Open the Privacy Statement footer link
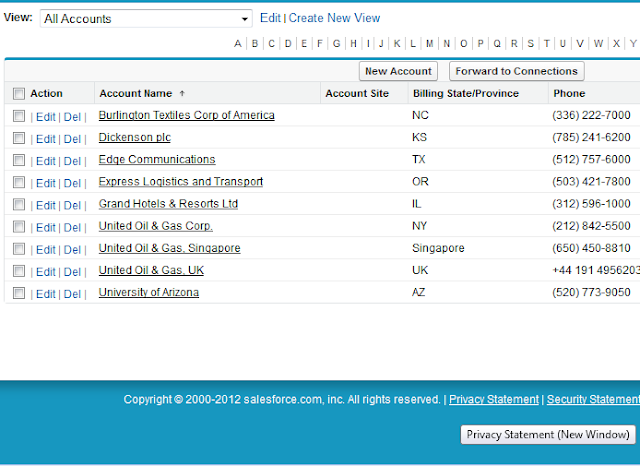Screen dimensions: 640x466 click(493, 399)
